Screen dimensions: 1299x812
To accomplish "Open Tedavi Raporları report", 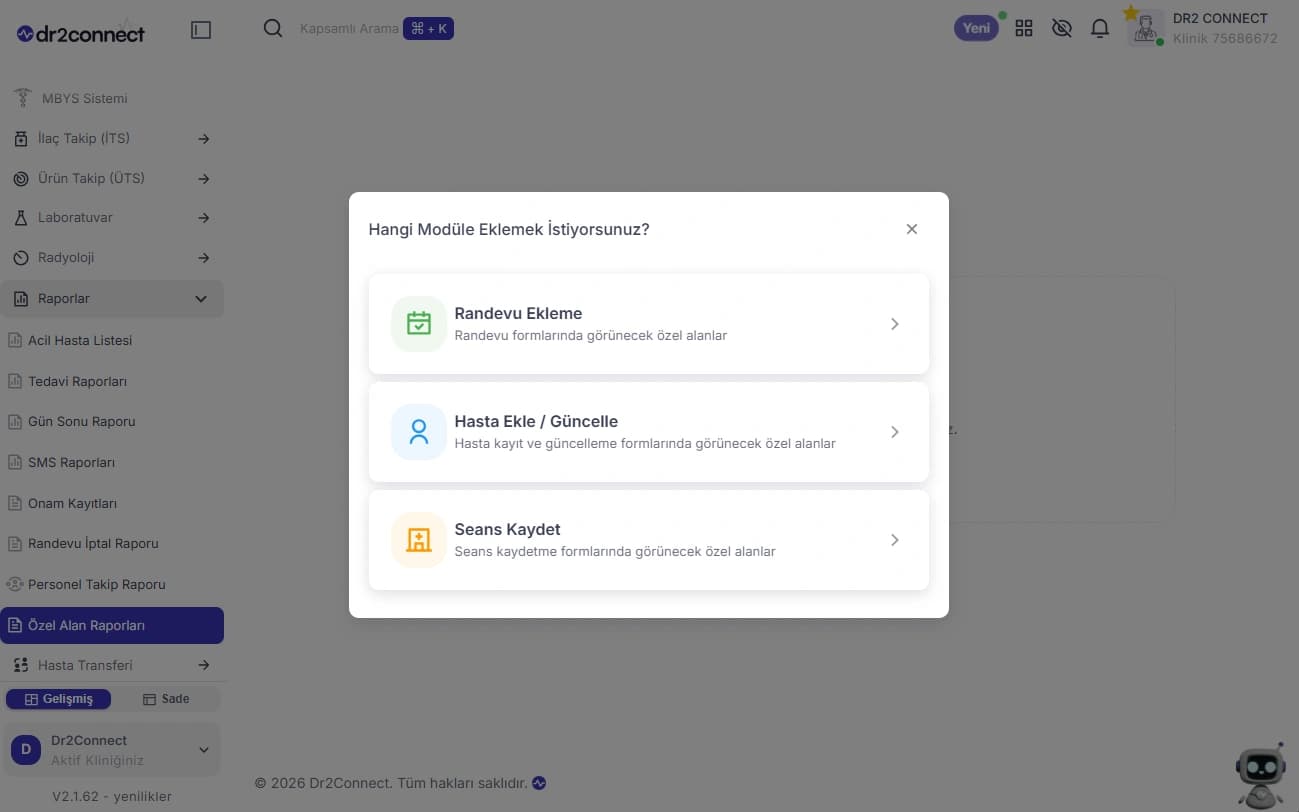I will 112,381.
